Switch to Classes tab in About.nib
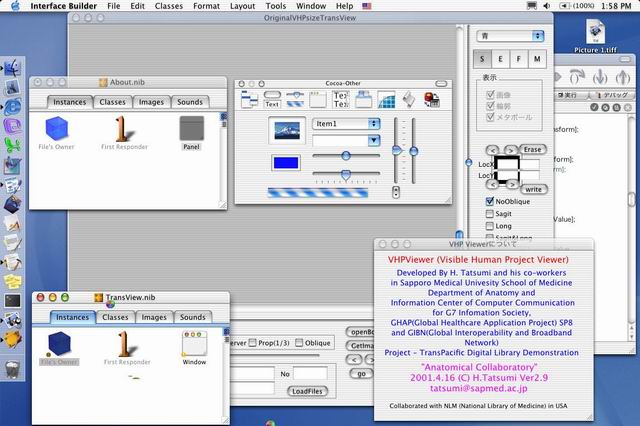Viewport: 640px width, 426px height. point(112,102)
